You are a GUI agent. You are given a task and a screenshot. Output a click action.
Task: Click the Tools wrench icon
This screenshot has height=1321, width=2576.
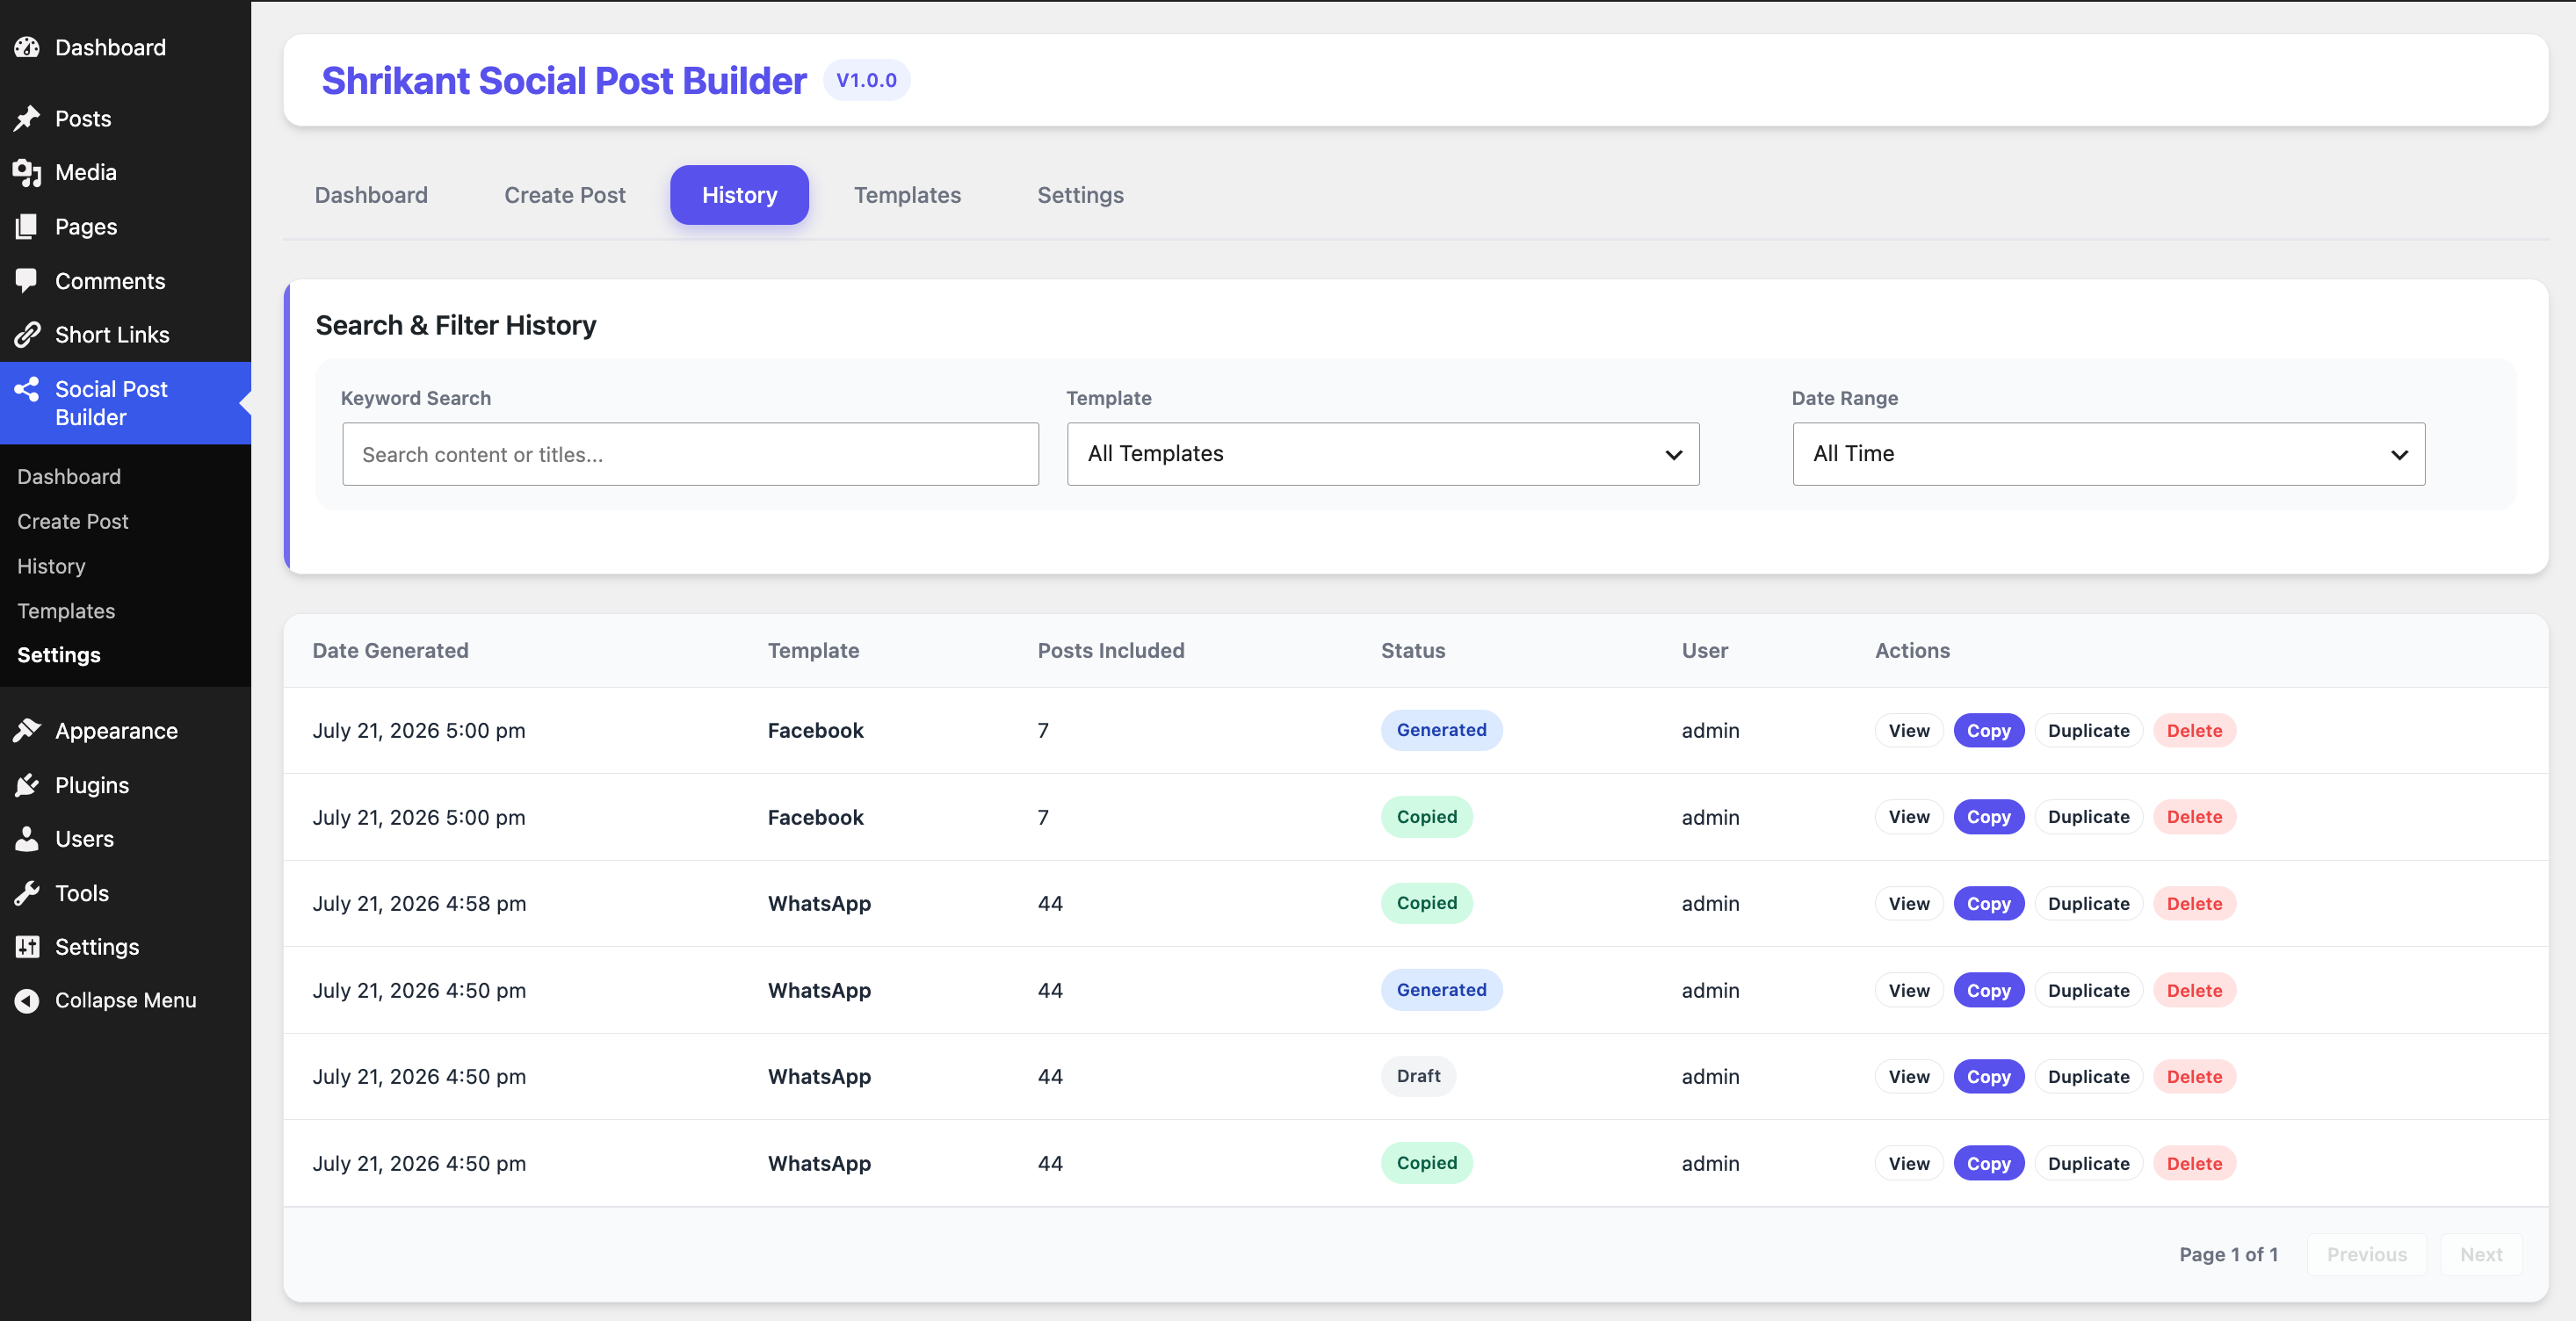click(27, 892)
